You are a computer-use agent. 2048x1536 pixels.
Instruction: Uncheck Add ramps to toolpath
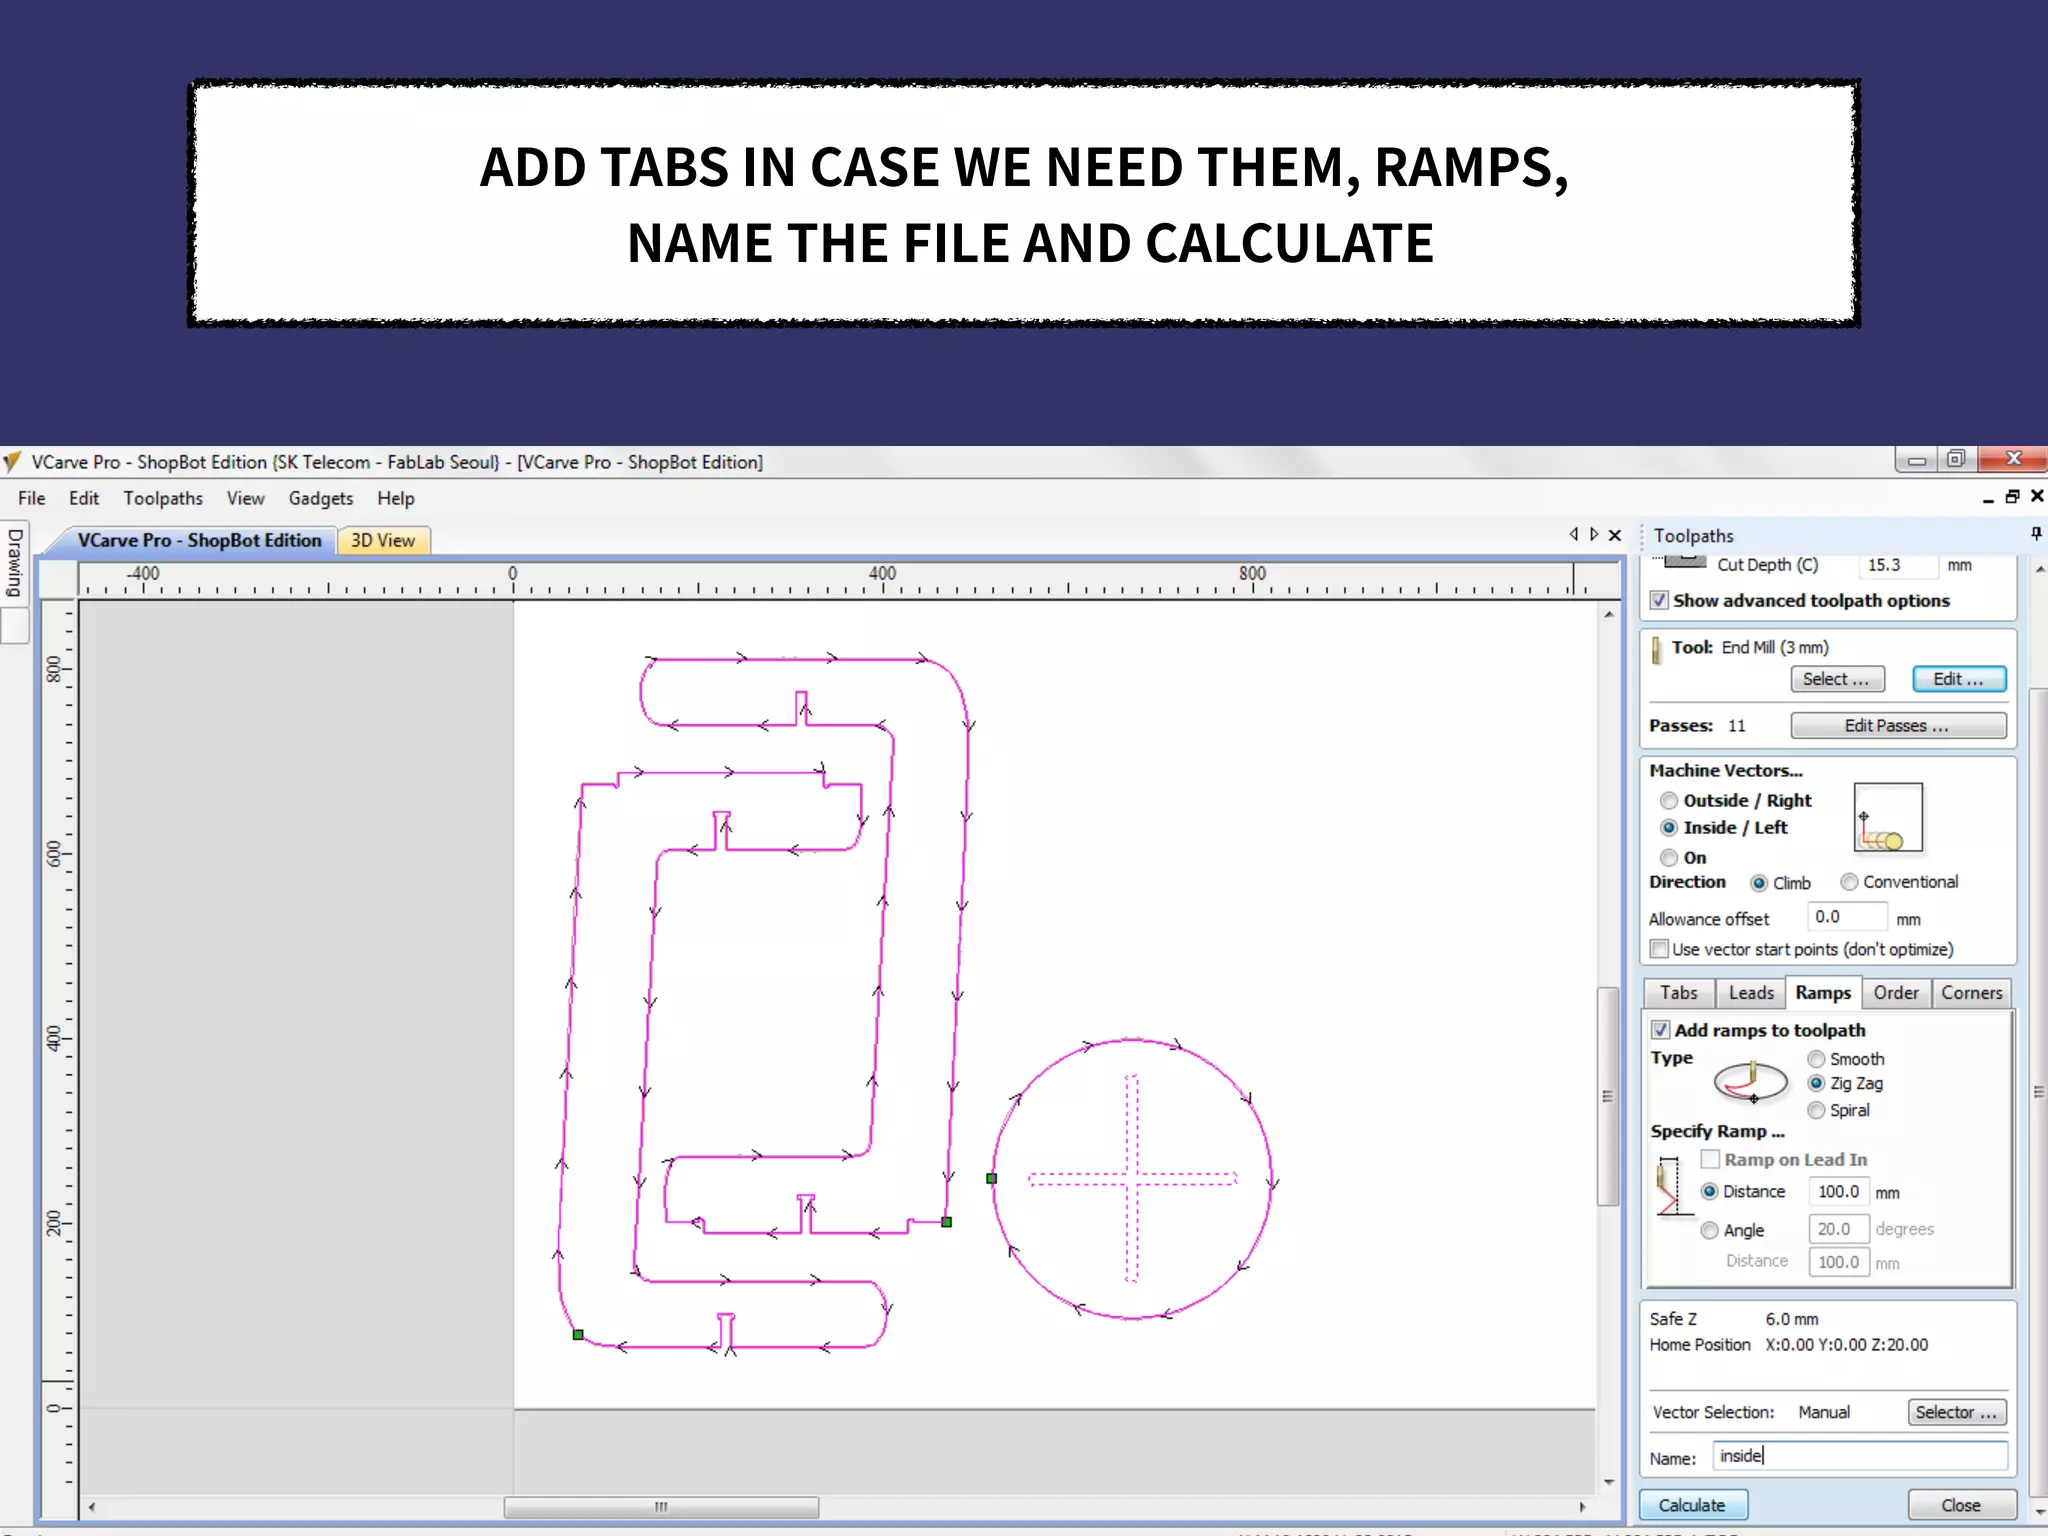[1660, 1030]
